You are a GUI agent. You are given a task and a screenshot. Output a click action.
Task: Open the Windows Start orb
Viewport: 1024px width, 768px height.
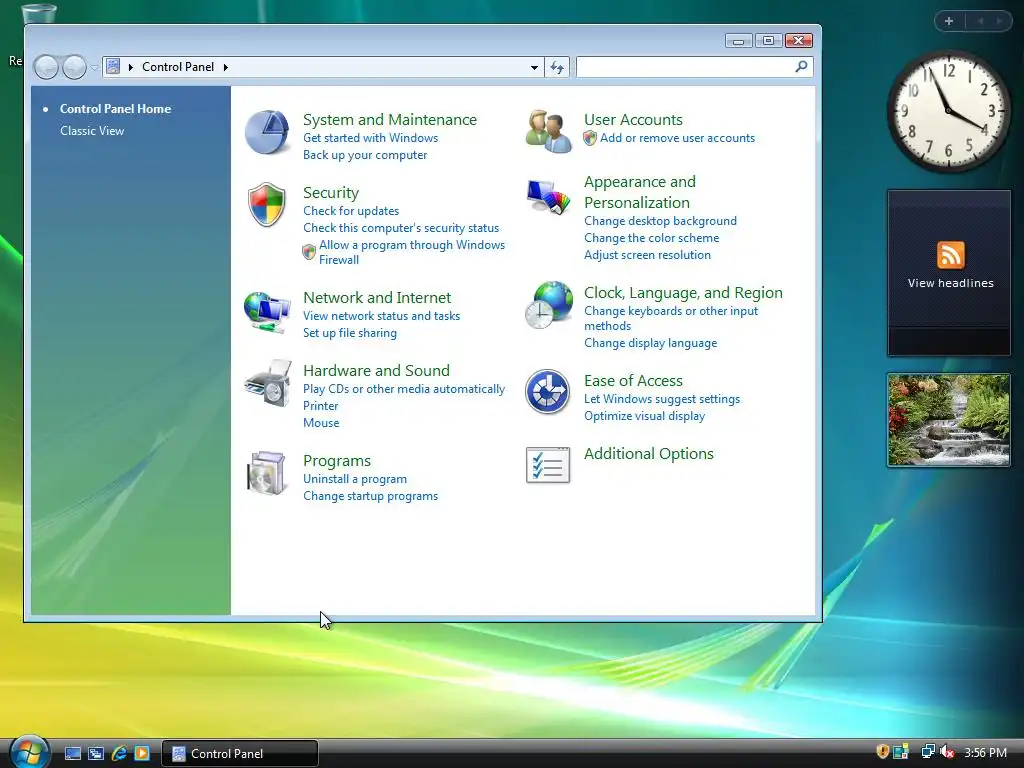click(29, 752)
